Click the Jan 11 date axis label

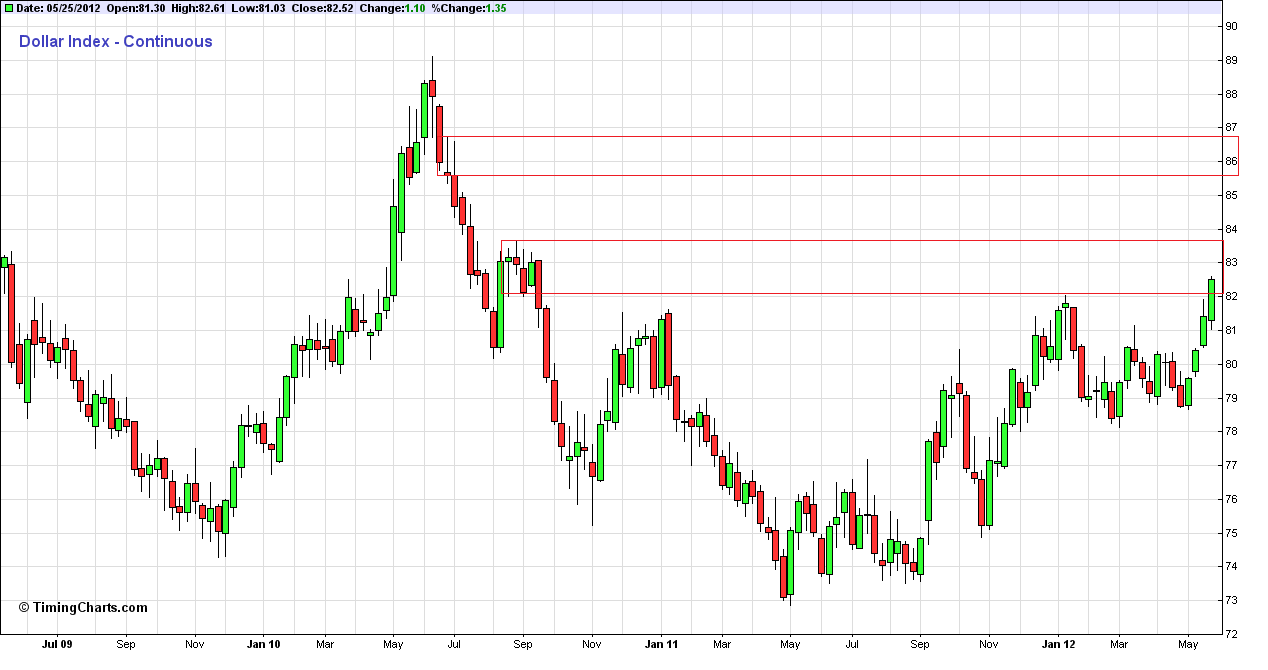click(661, 646)
